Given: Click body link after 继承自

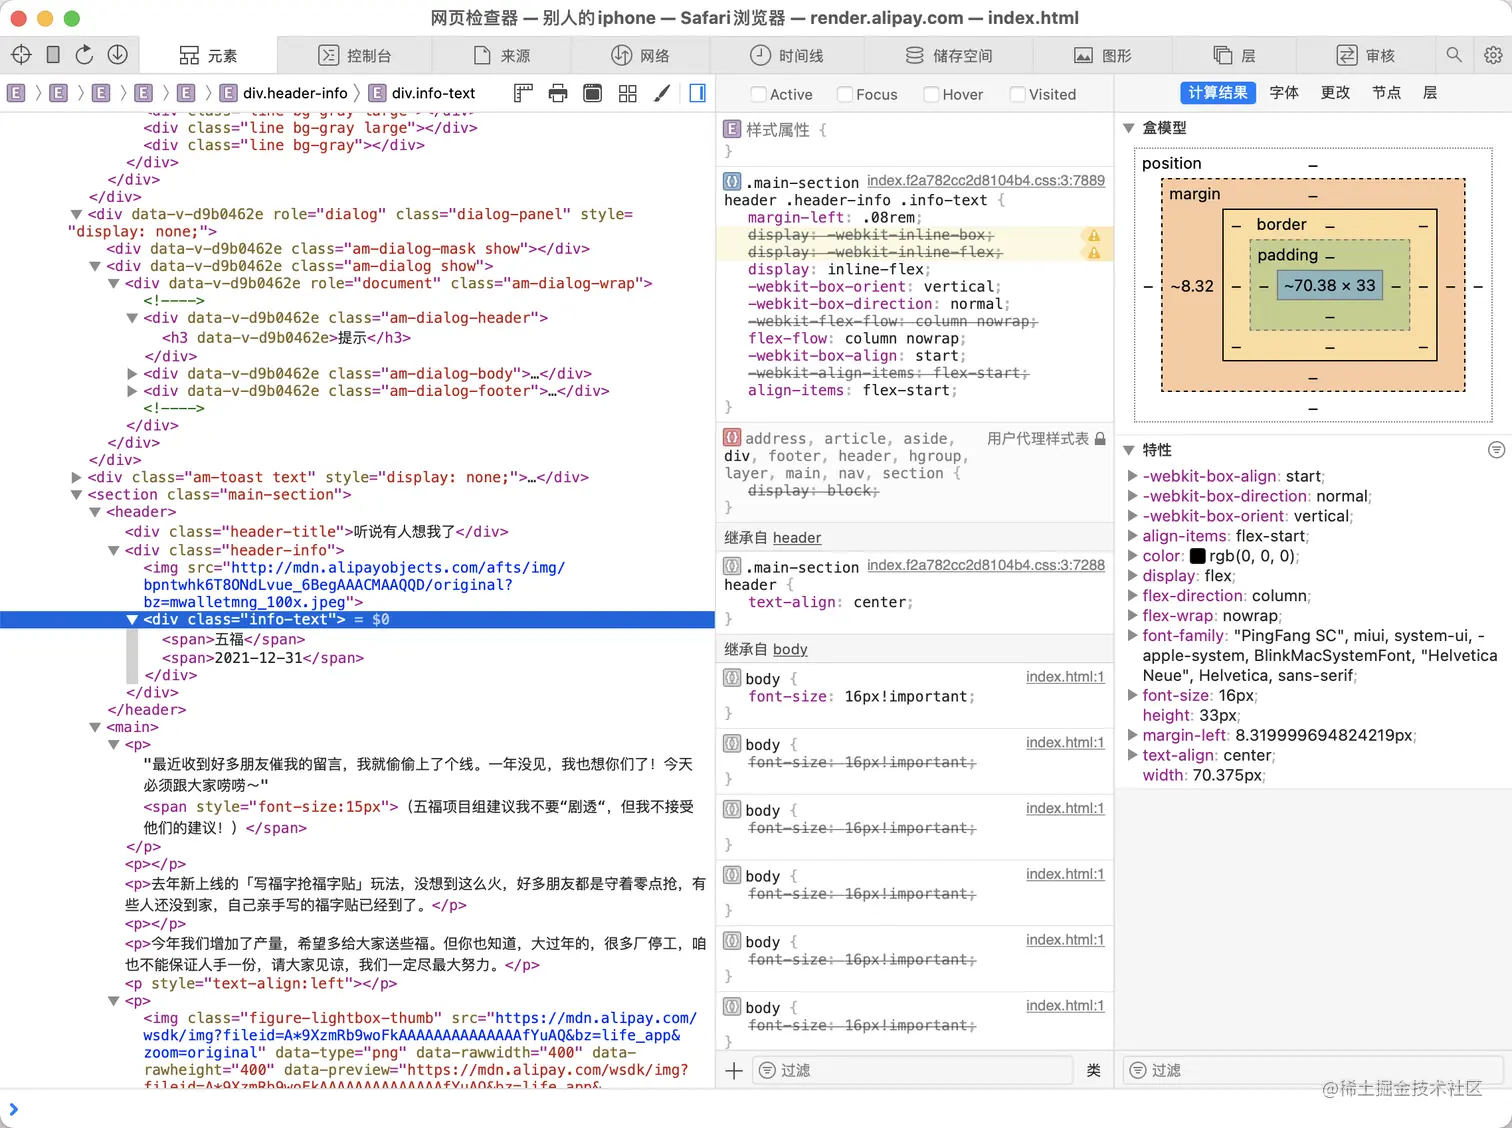Looking at the screenshot, I should coord(790,650).
